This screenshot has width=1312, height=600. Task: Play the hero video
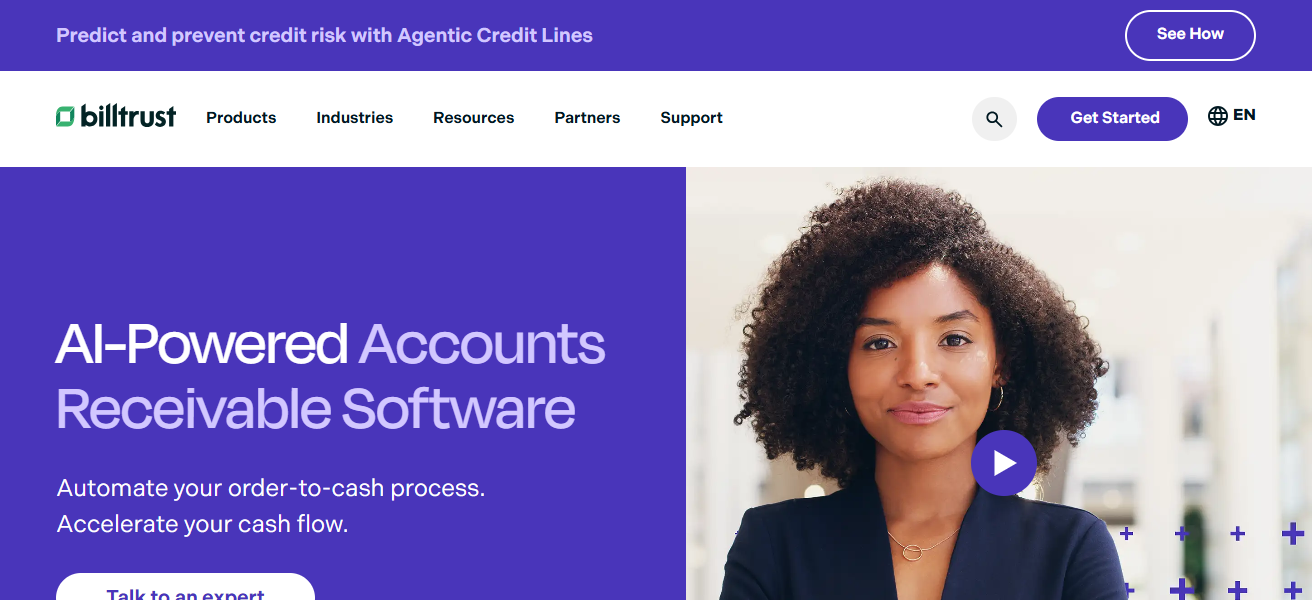(1004, 463)
